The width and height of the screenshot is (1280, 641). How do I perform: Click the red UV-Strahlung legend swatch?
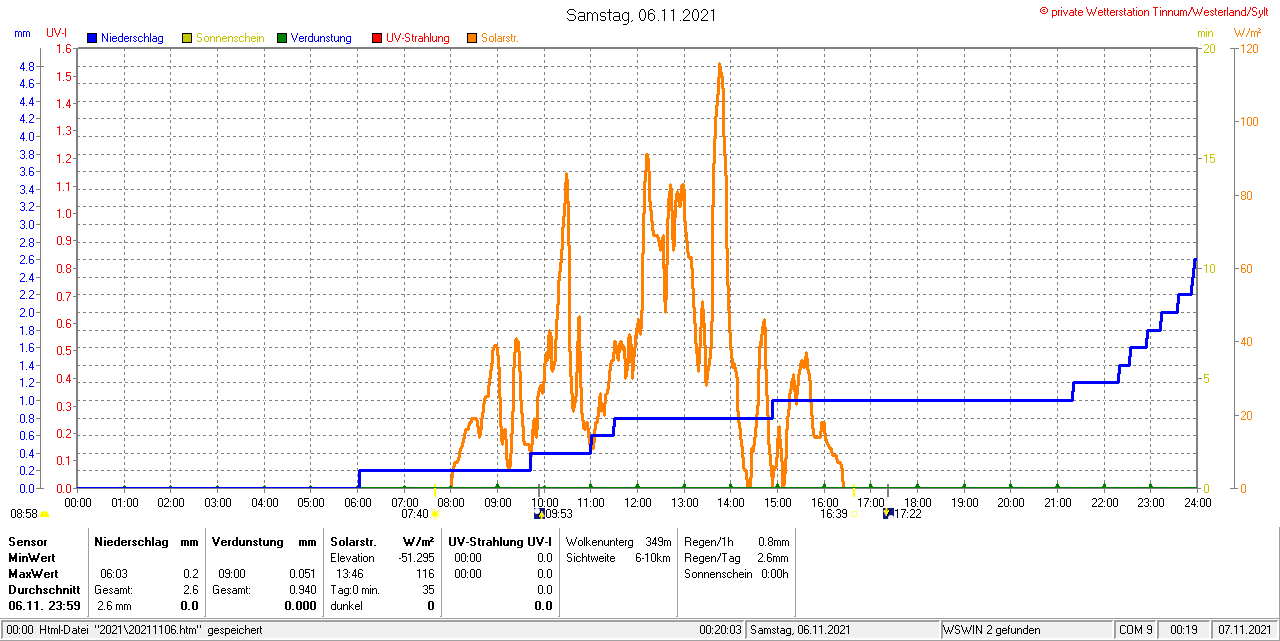377,38
